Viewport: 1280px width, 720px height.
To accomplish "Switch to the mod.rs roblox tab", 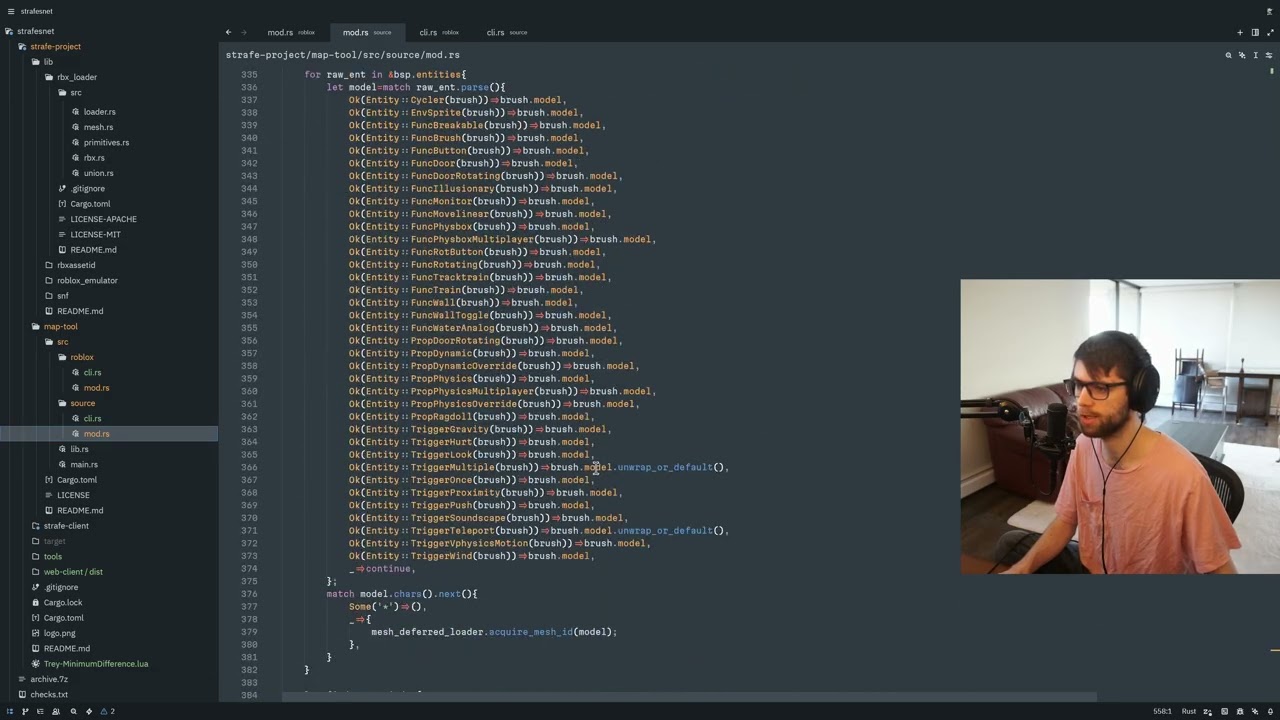I will (290, 32).
